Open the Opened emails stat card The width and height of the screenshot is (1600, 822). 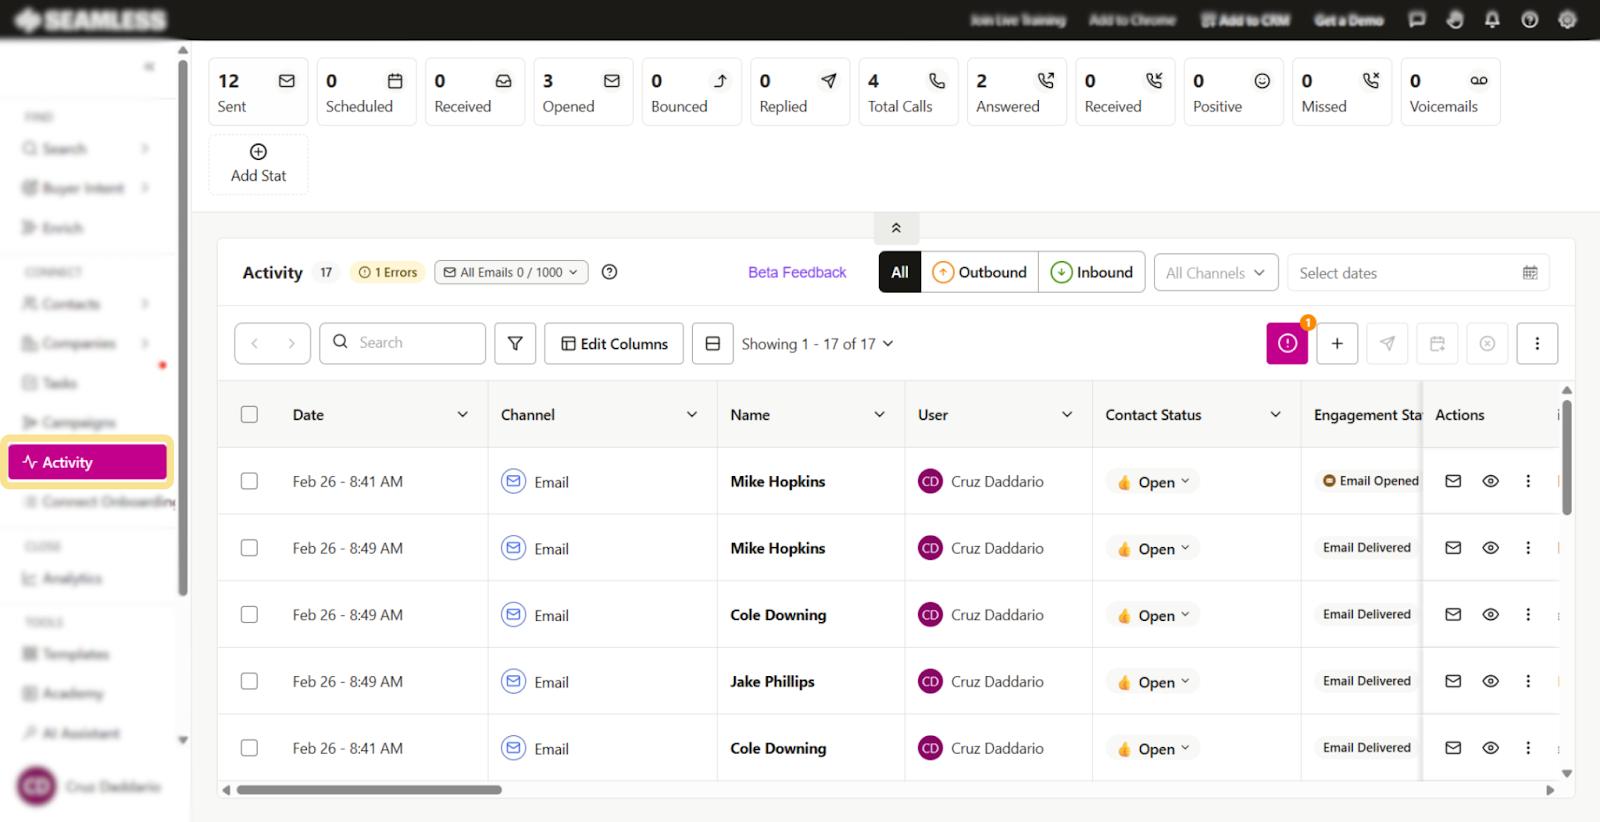[583, 92]
